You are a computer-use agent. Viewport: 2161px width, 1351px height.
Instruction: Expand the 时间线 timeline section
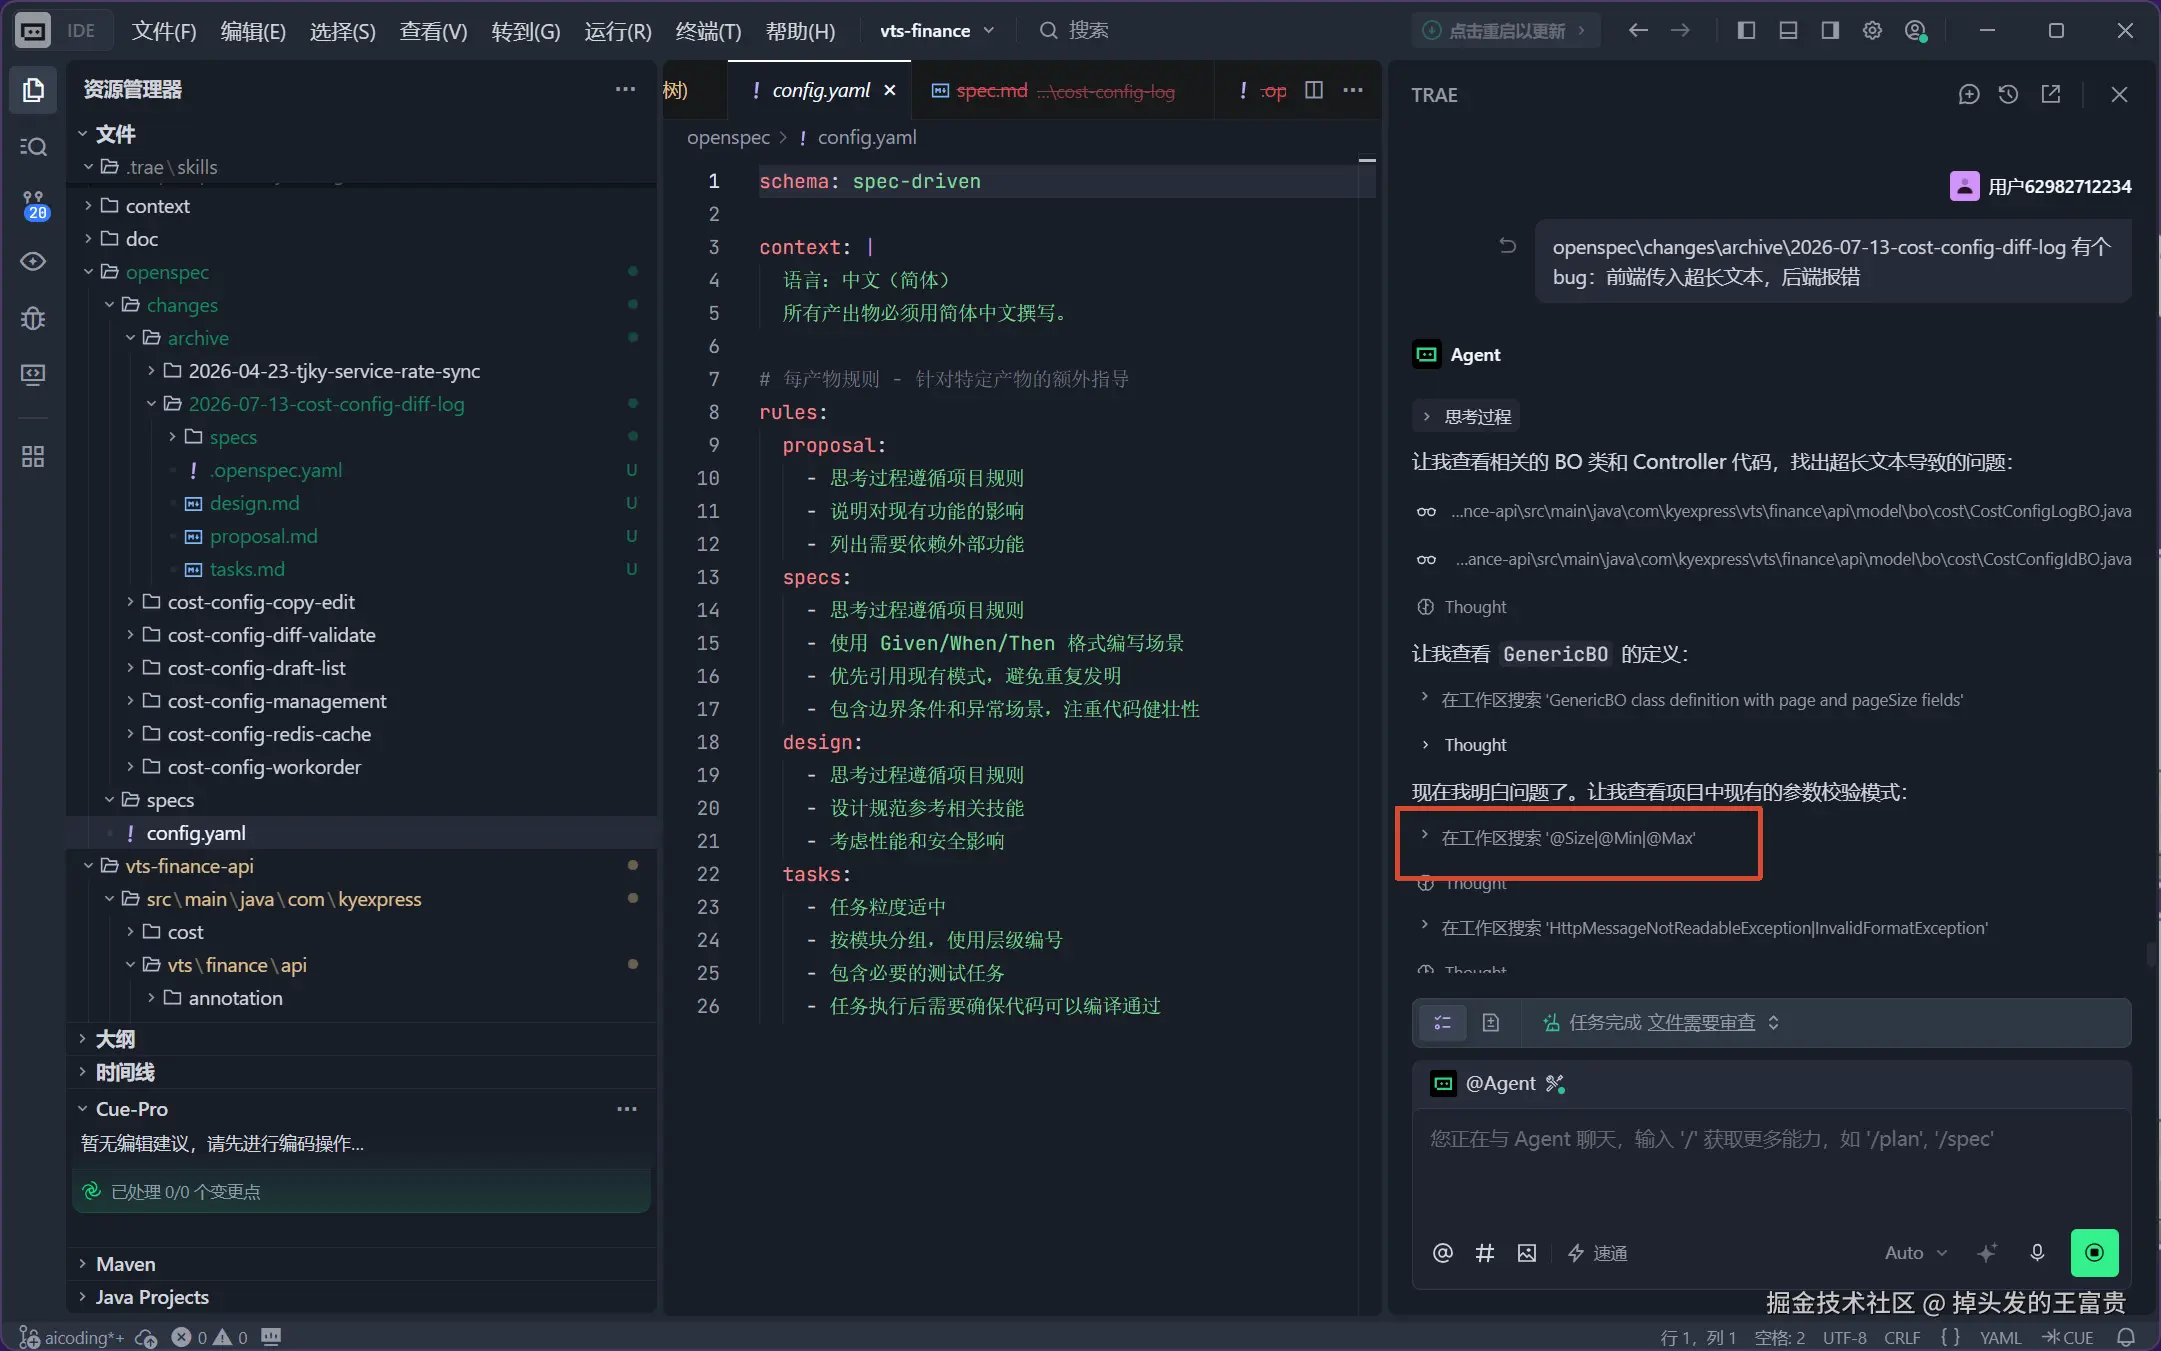click(125, 1072)
